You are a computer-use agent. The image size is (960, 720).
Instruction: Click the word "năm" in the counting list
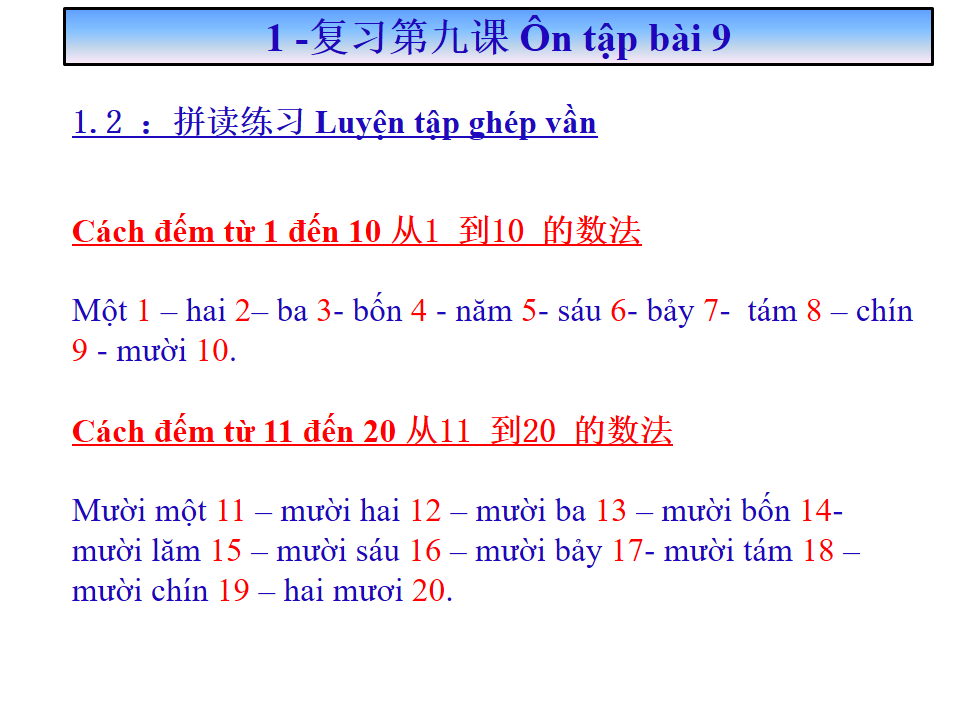pos(483,311)
